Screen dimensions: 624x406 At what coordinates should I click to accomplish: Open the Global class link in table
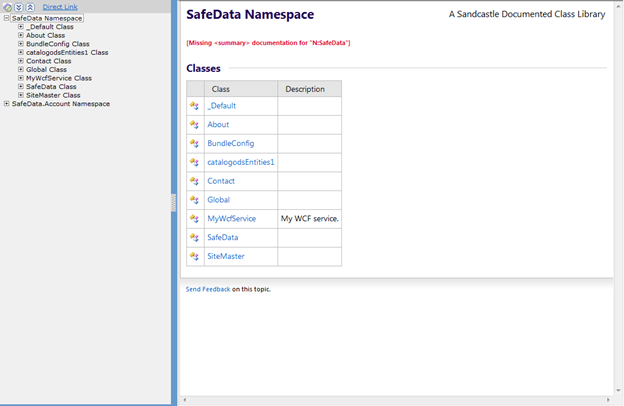(x=218, y=200)
